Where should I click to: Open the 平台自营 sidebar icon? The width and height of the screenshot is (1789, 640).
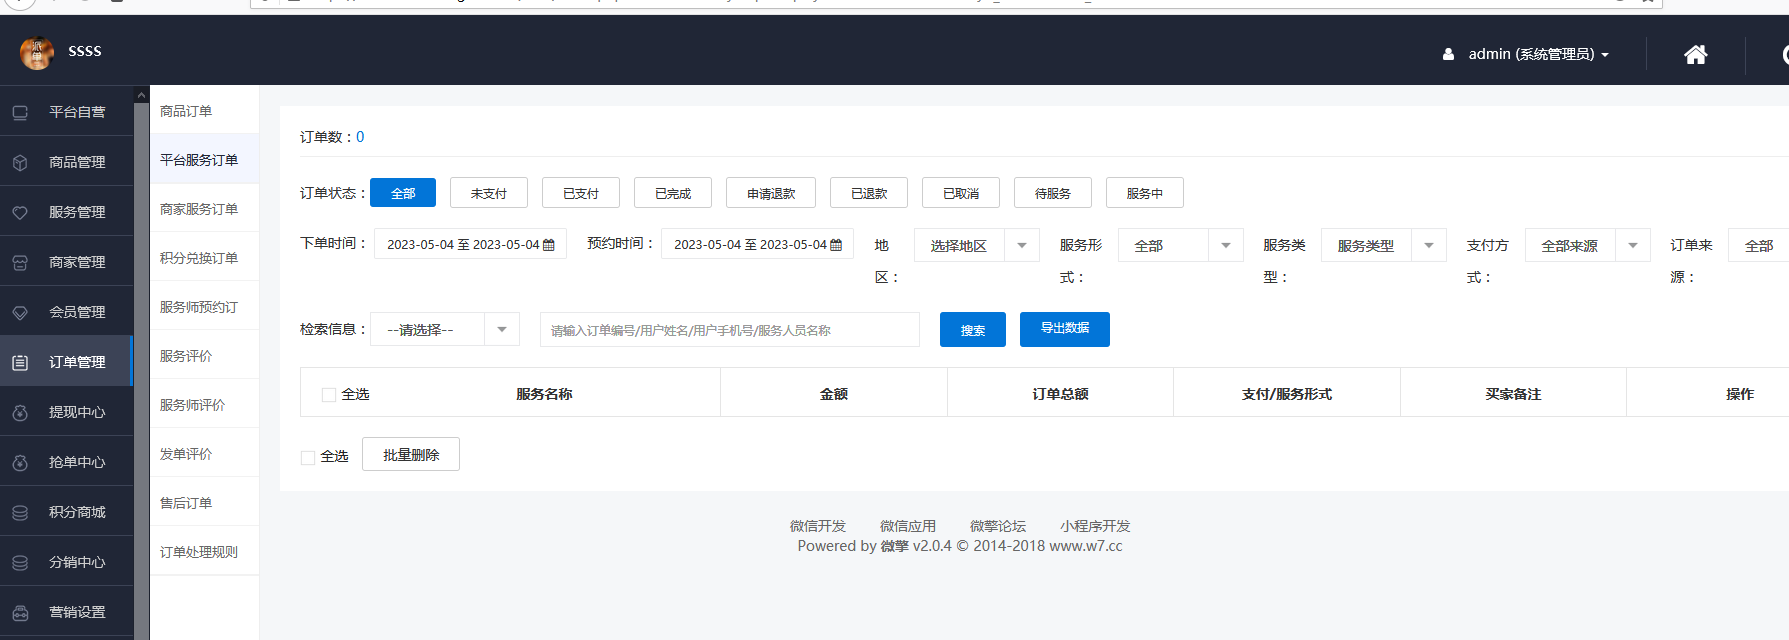20,113
